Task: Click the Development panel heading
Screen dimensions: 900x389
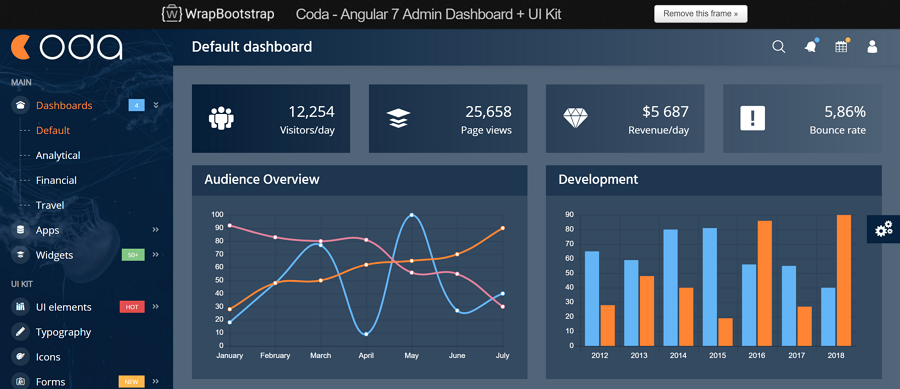Action: [598, 180]
